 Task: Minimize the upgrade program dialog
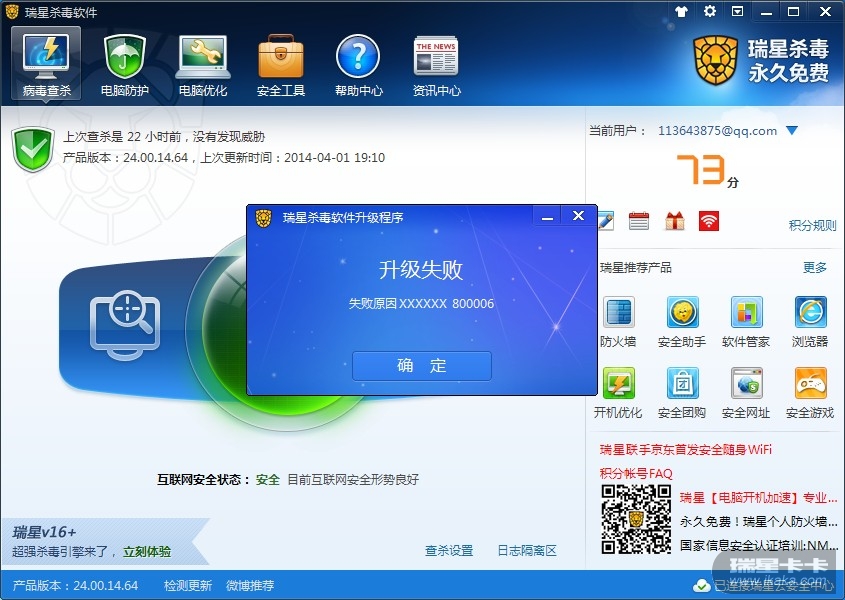click(x=547, y=216)
